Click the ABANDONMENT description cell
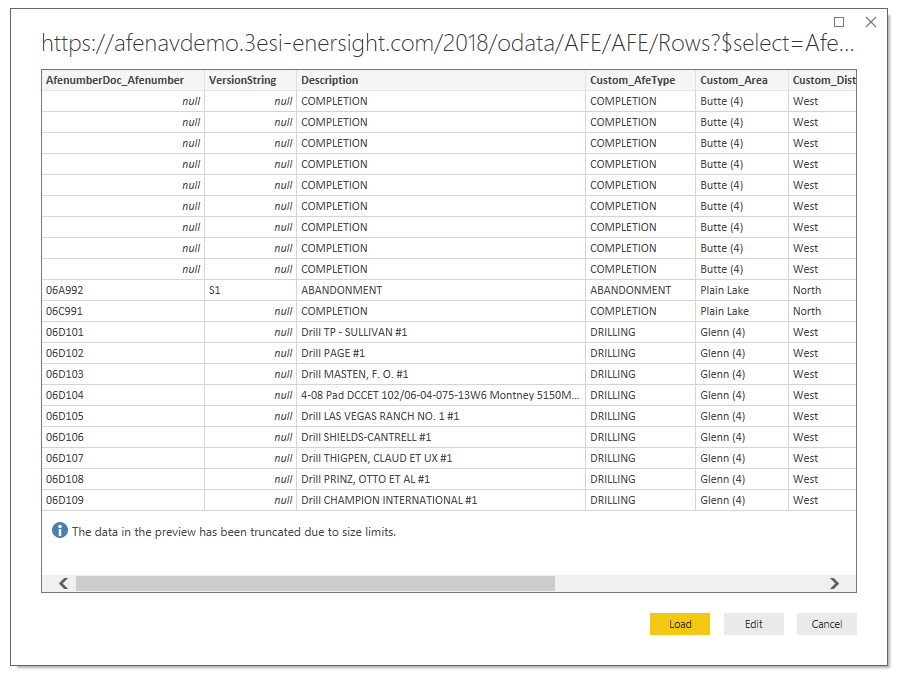Screen dimensions: 897x676 point(441,290)
